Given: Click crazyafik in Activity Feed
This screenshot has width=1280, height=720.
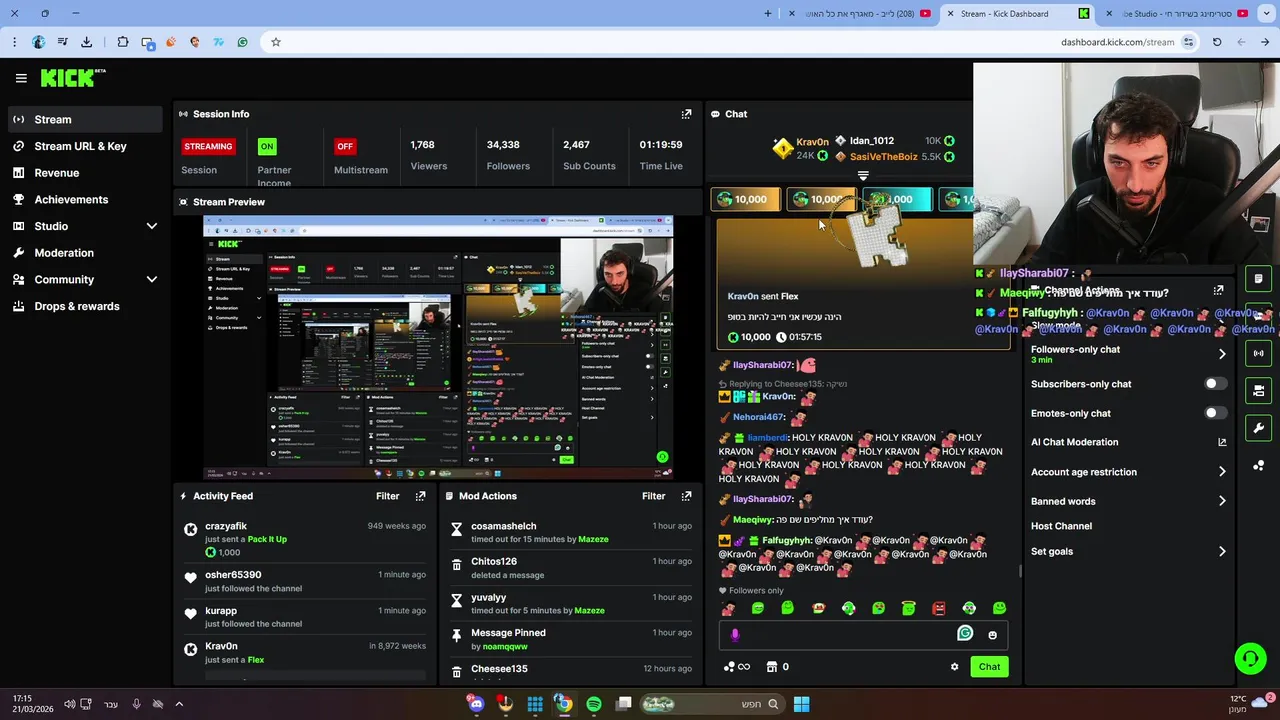Looking at the screenshot, I should pyautogui.click(x=226, y=526).
